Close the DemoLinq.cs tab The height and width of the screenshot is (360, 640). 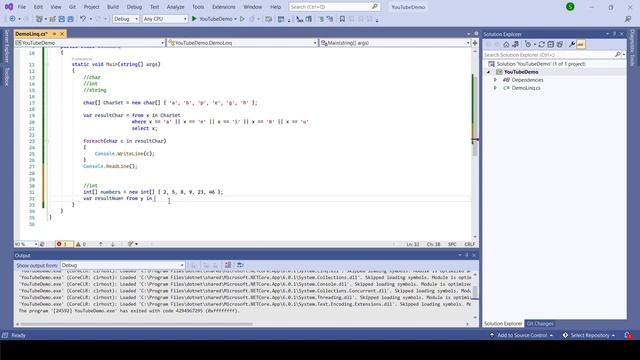point(62,34)
